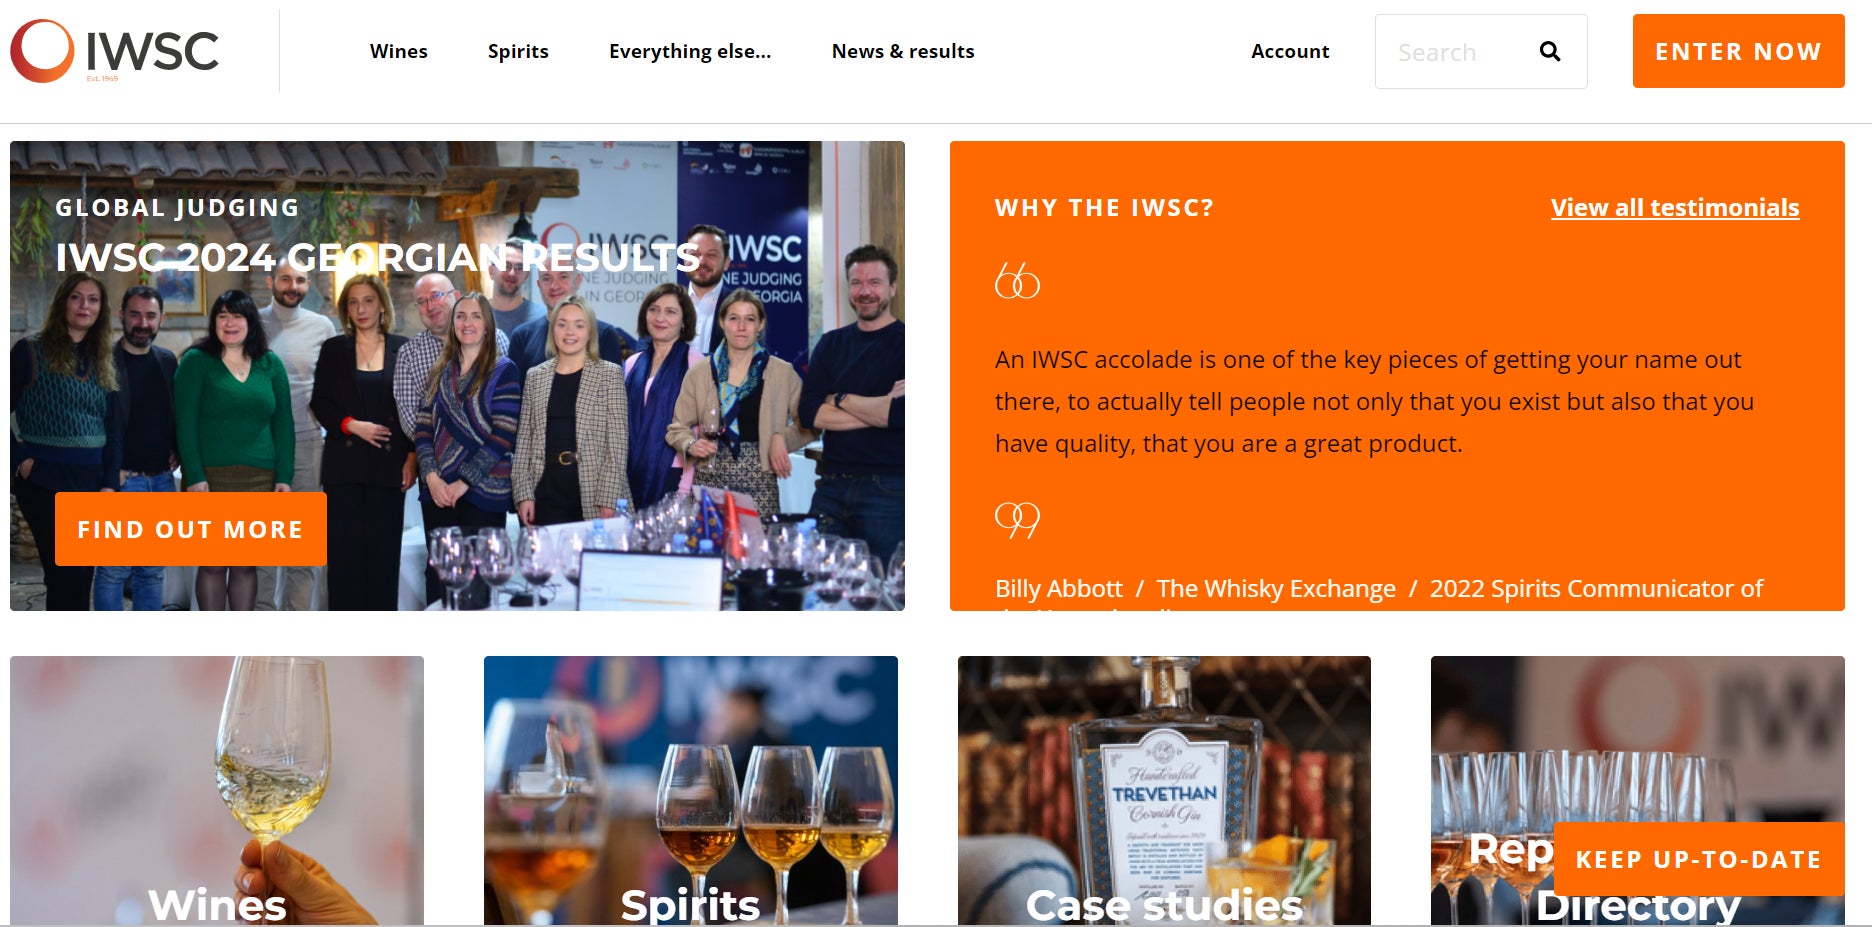The height and width of the screenshot is (927, 1872).
Task: Open View all testimonials link
Action: (1675, 207)
